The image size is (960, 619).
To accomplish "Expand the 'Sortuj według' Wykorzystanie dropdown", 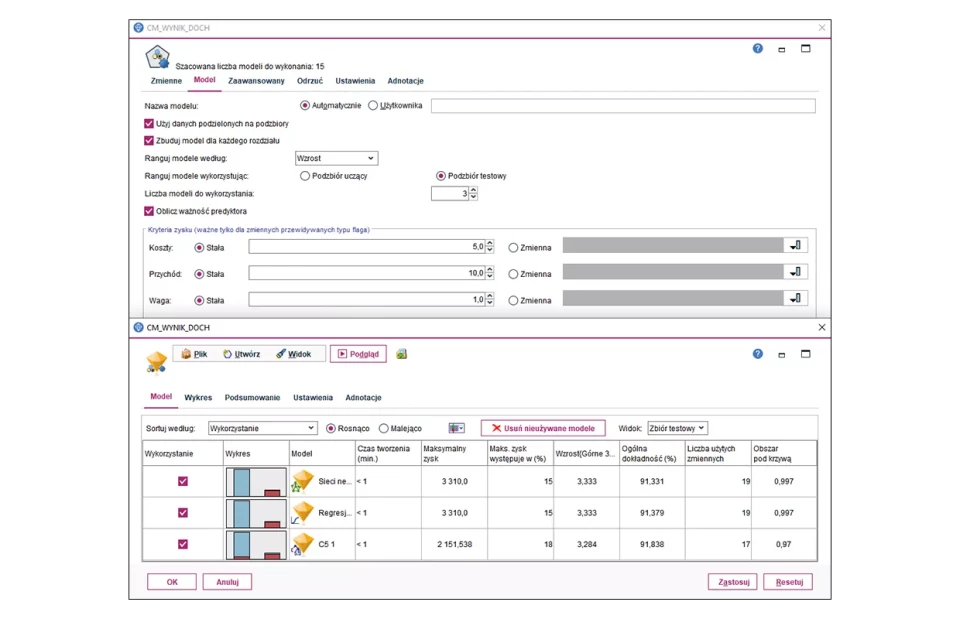I will point(262,428).
